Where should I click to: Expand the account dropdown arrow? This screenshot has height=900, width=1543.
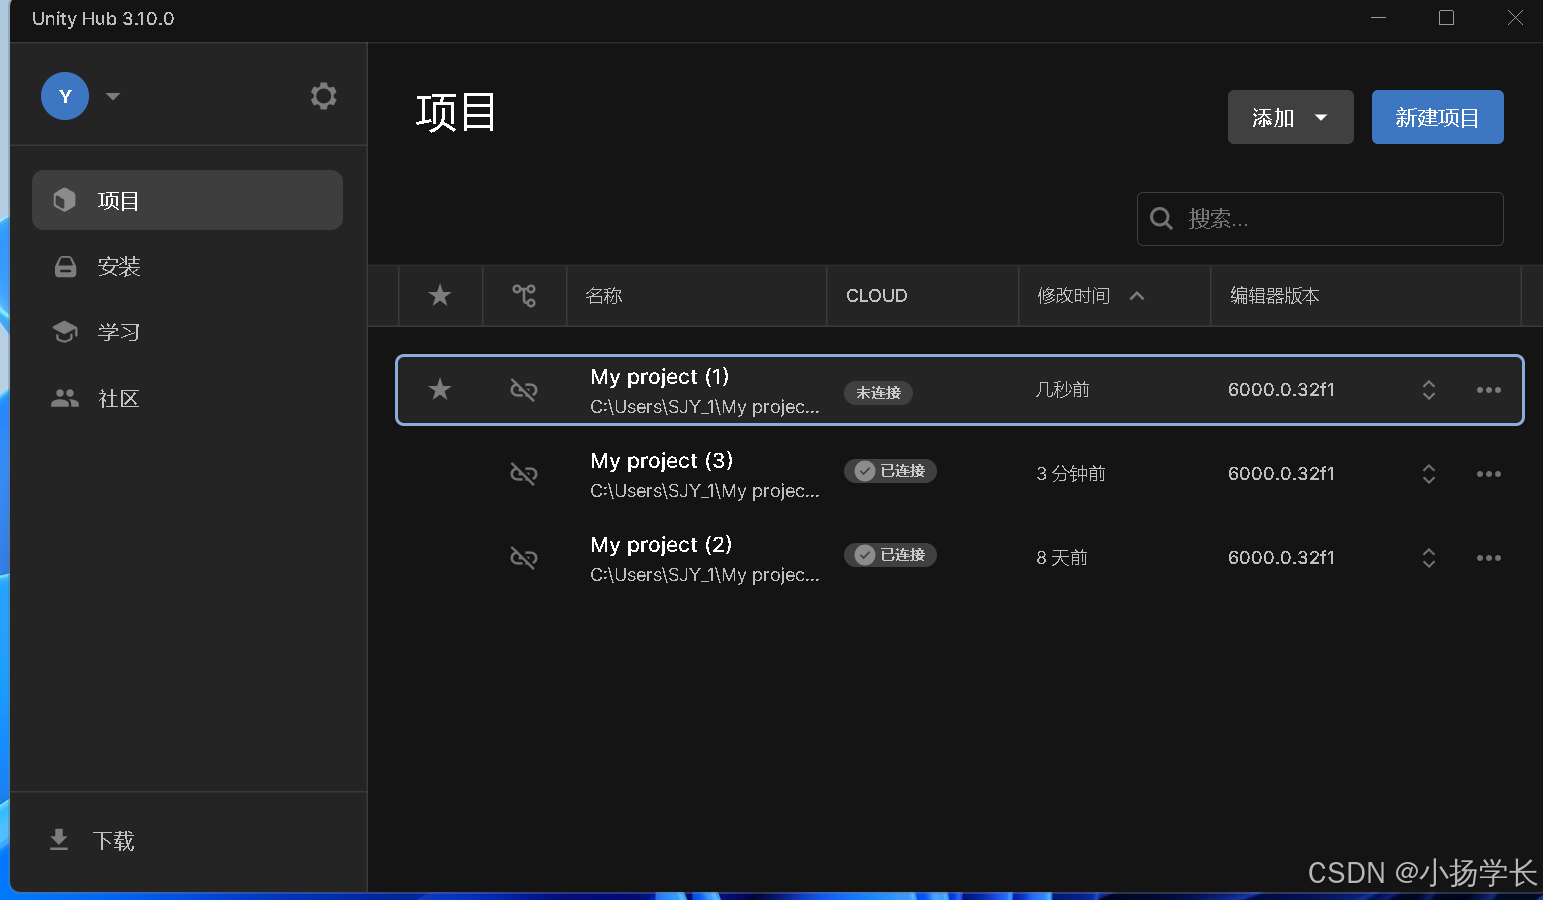pos(113,97)
